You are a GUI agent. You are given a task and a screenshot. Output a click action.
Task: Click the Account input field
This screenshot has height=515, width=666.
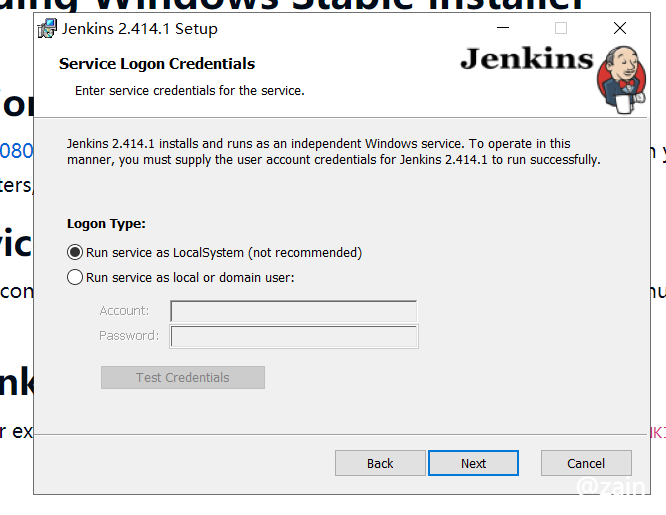[293, 311]
